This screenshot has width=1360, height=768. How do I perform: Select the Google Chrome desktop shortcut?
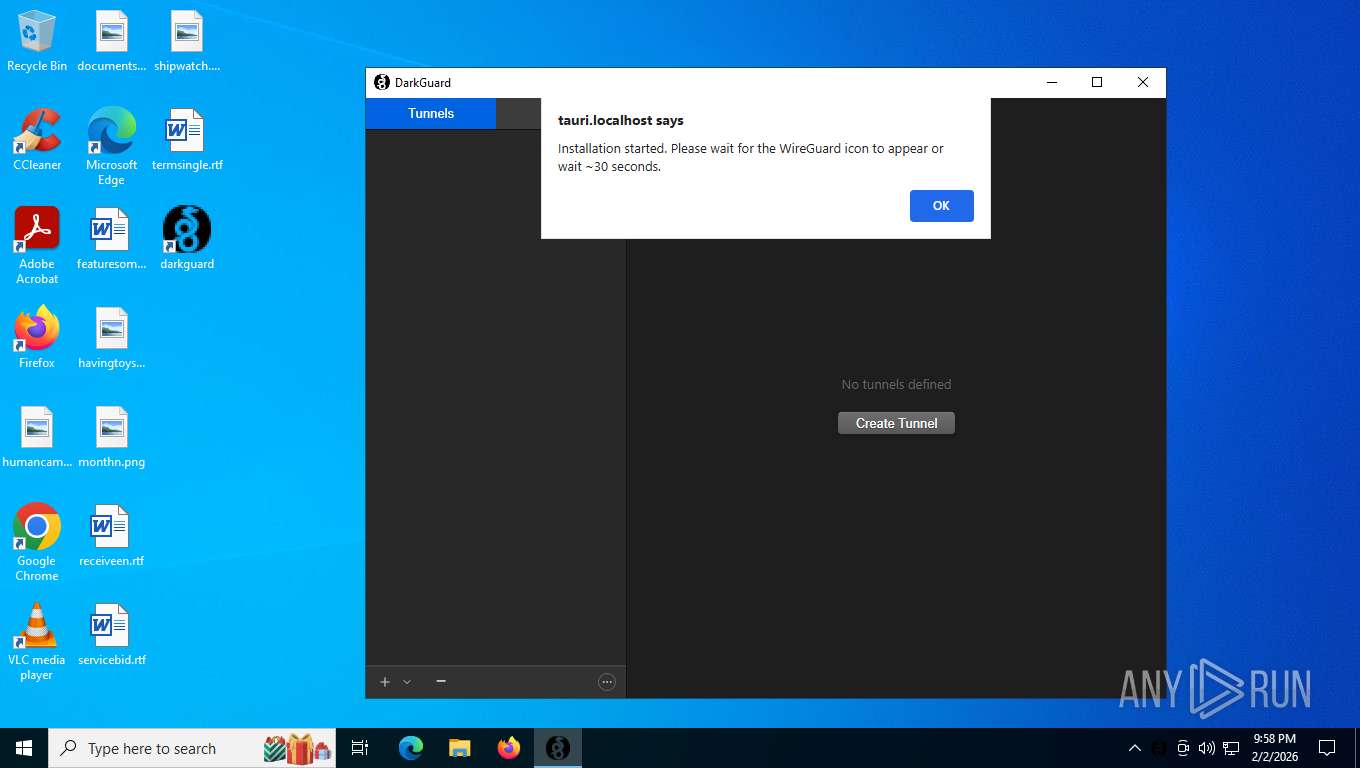(37, 542)
